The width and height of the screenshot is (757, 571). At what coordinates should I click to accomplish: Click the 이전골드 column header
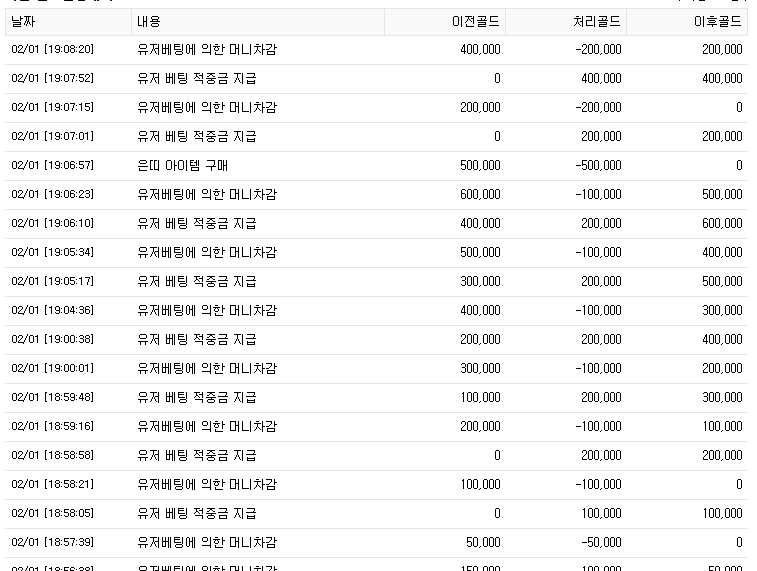(445, 22)
